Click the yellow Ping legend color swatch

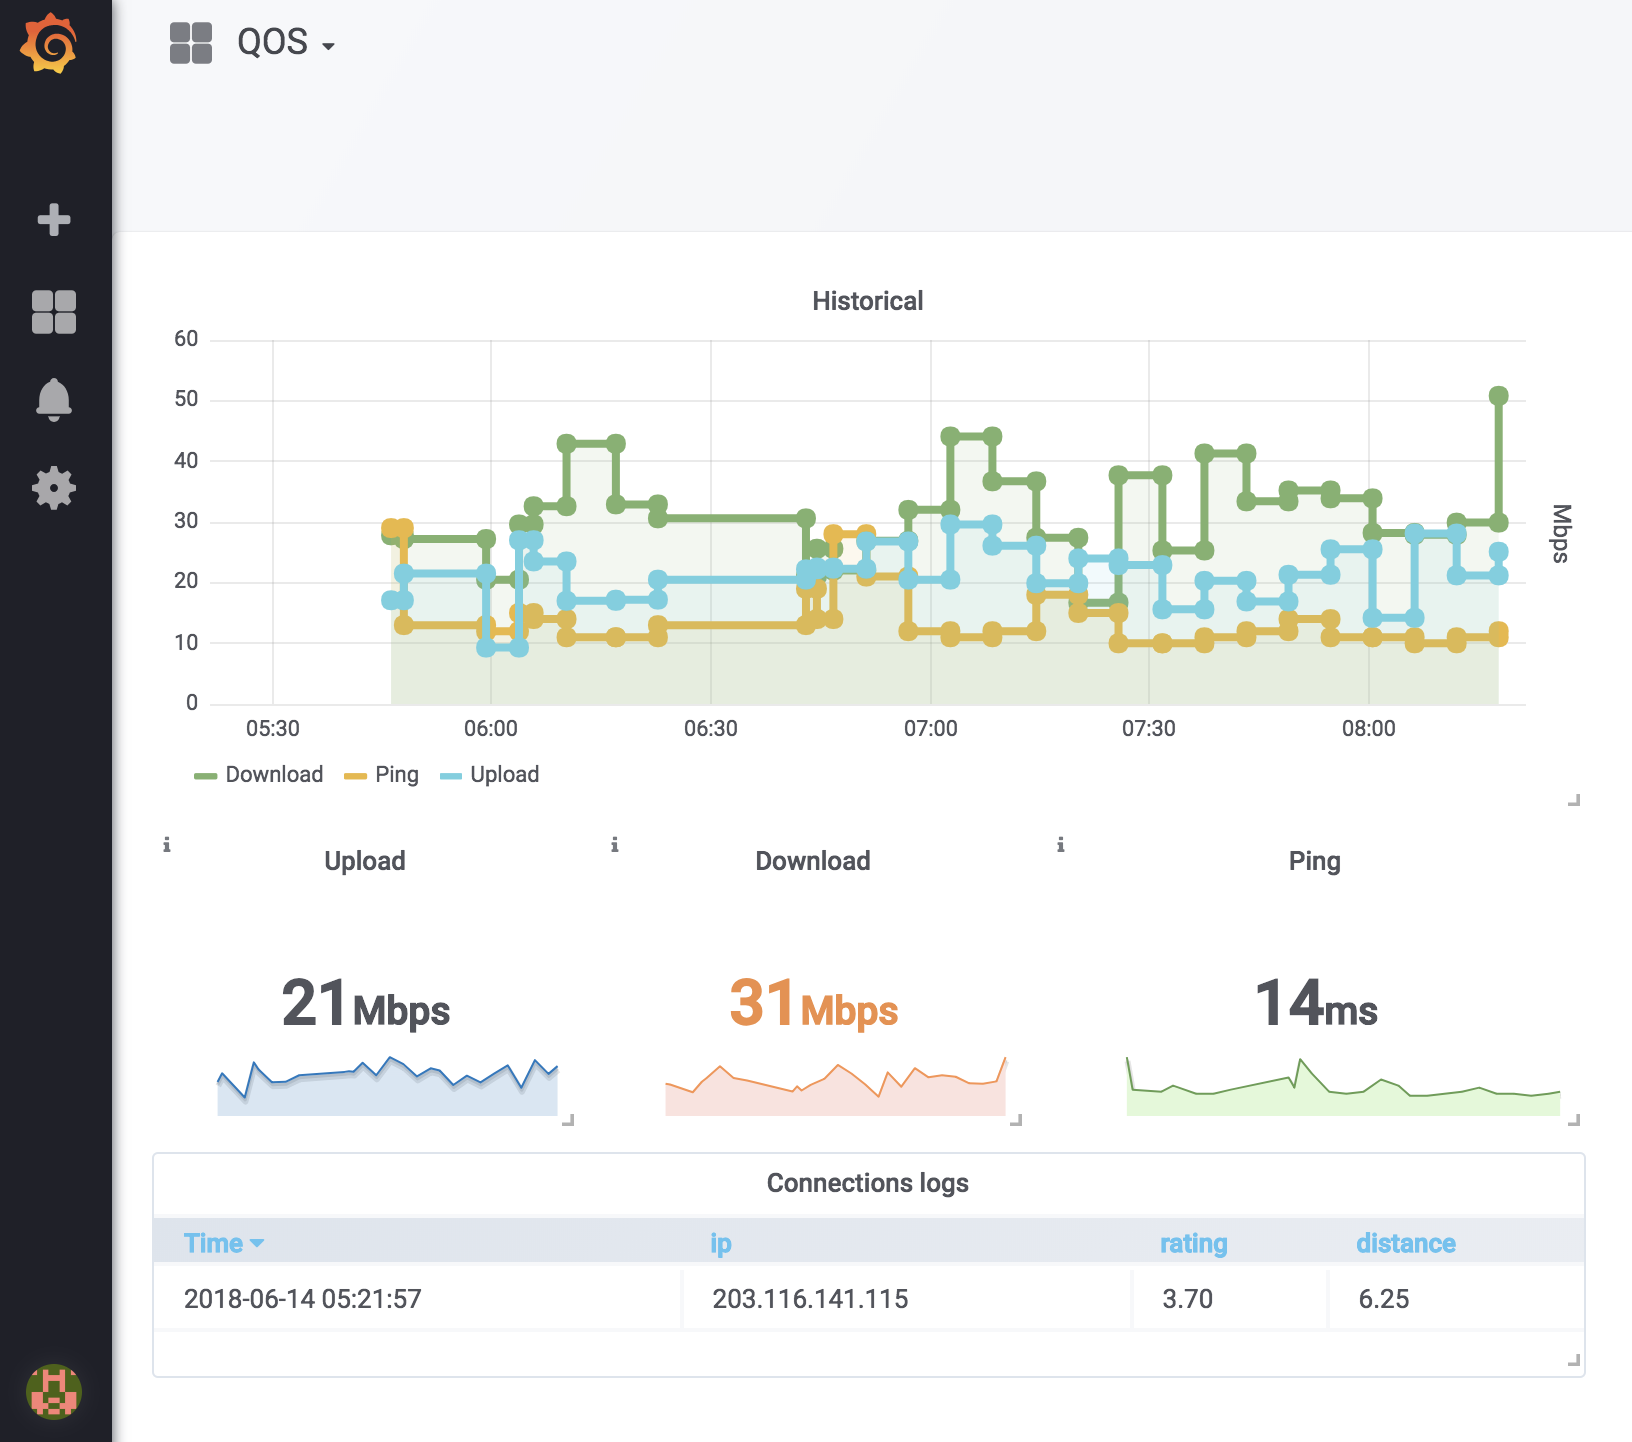[x=355, y=776]
